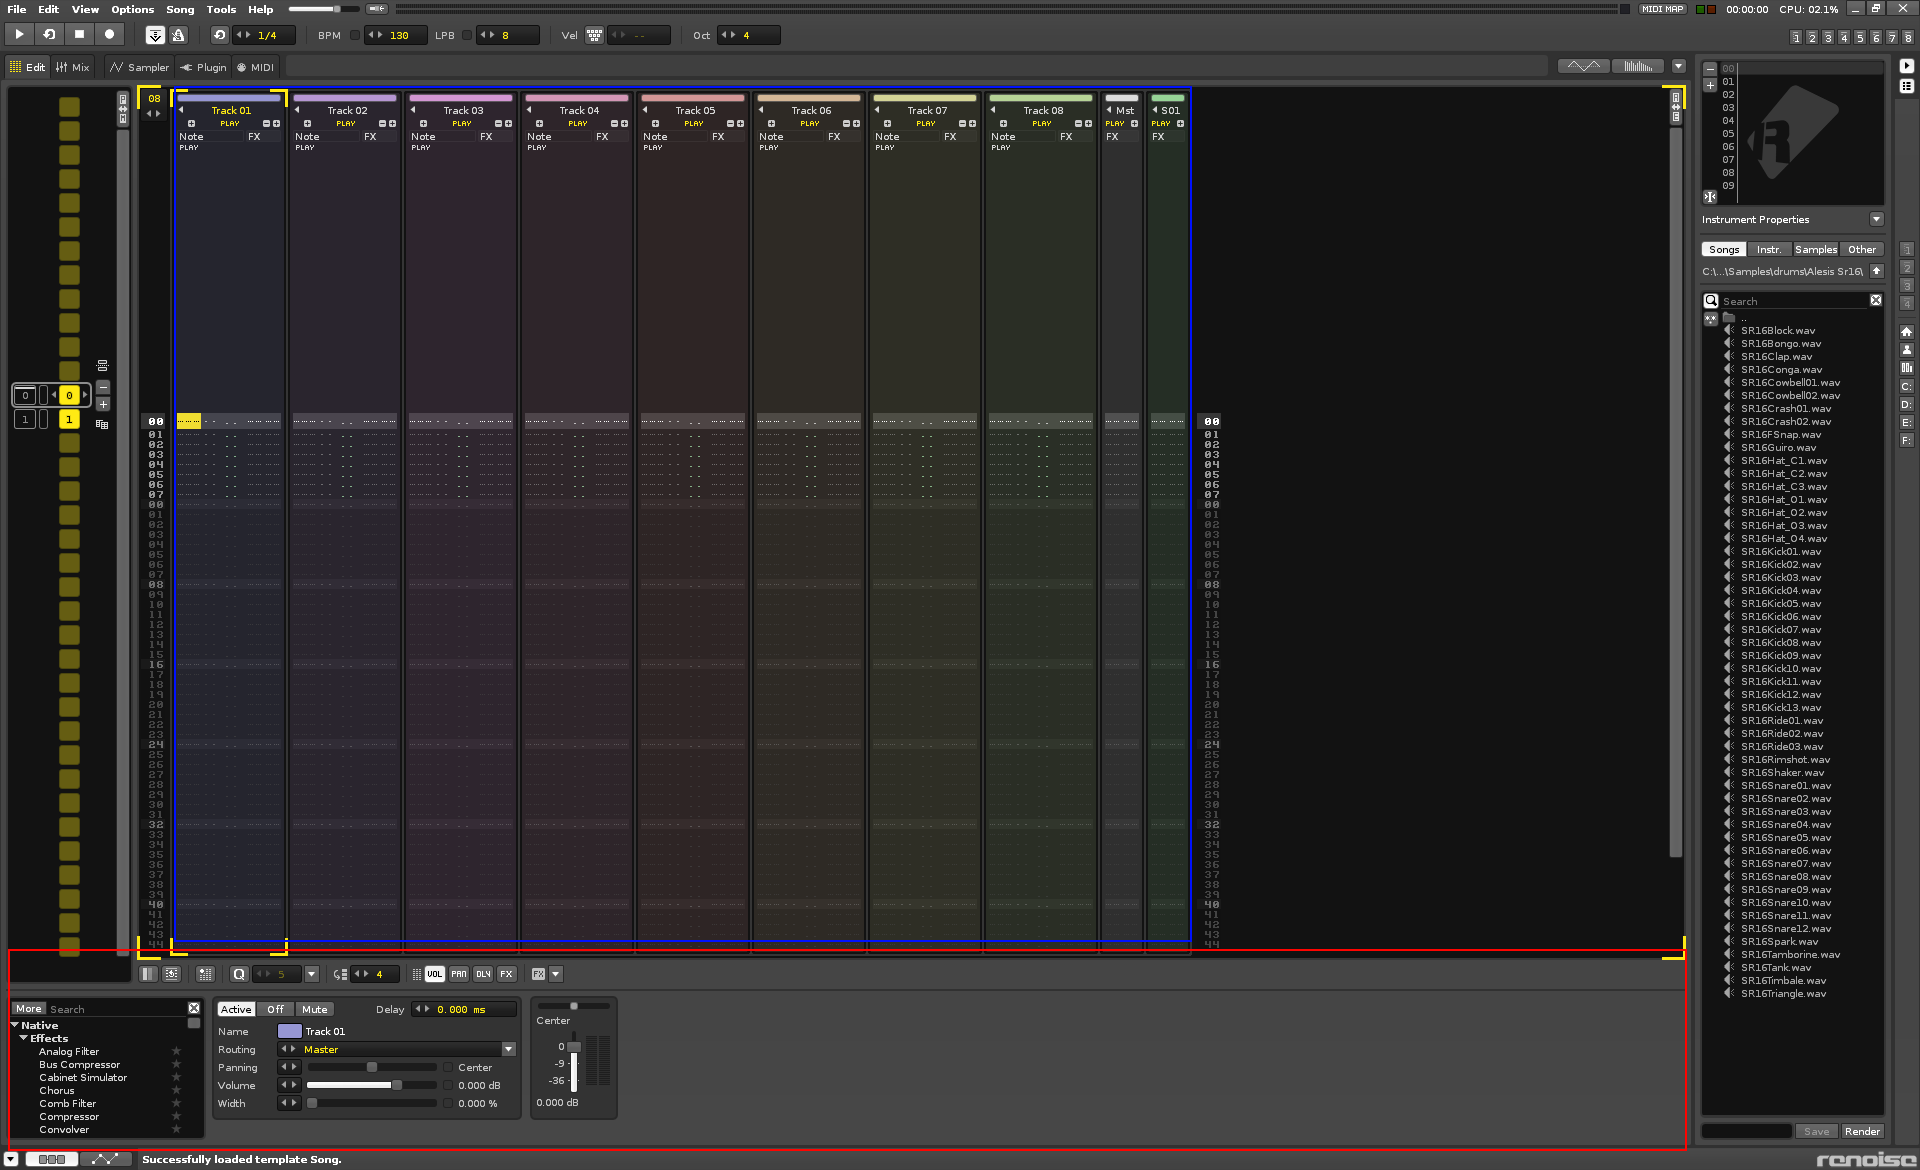Toggle the VOL column button

(434, 974)
